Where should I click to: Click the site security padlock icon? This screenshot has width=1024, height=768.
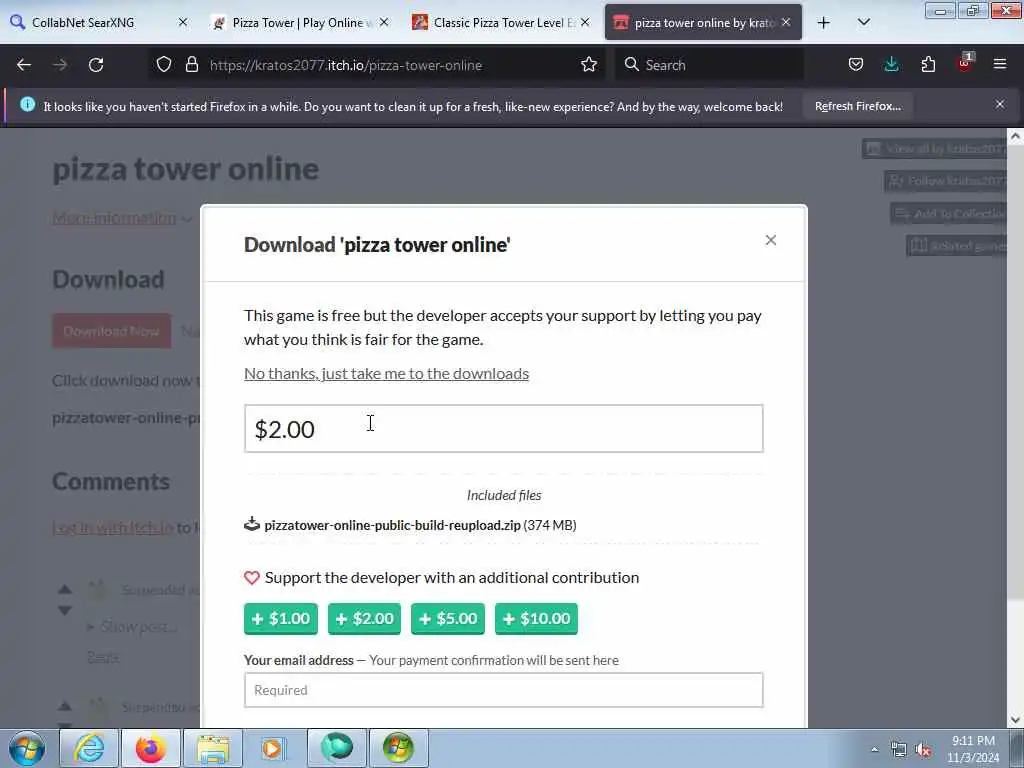point(191,65)
